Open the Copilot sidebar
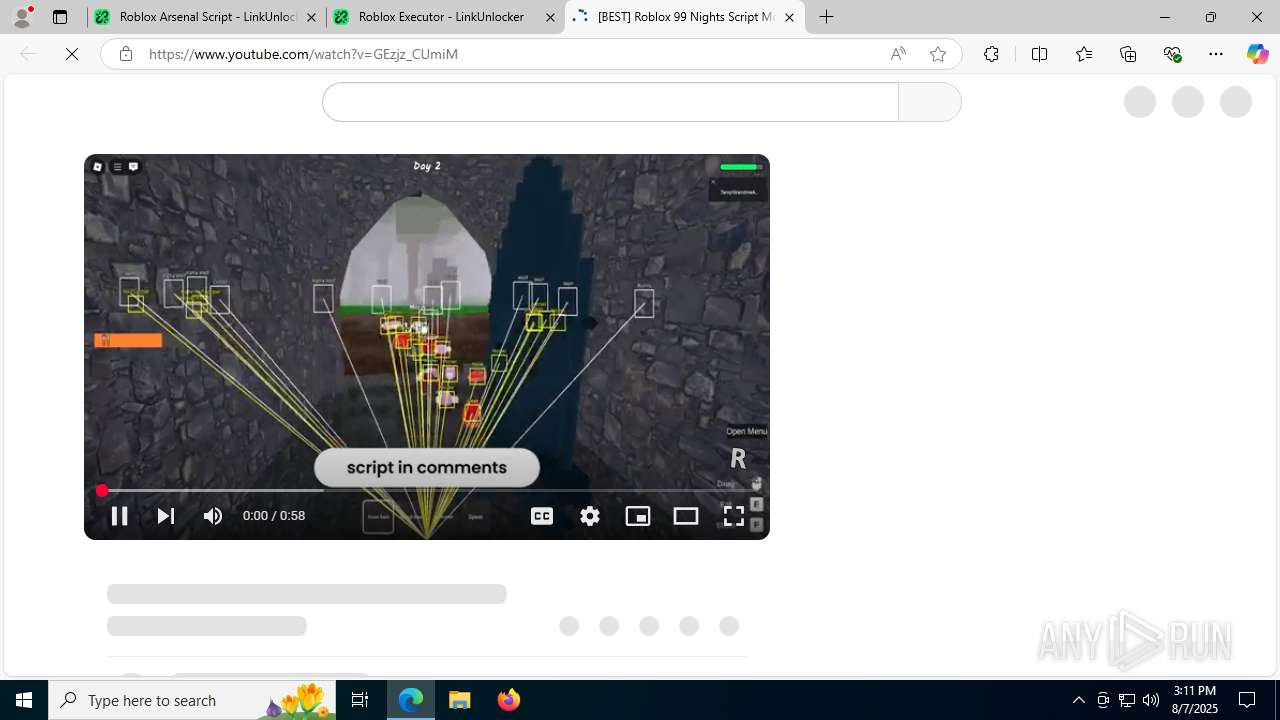The width and height of the screenshot is (1280, 720). (1257, 54)
